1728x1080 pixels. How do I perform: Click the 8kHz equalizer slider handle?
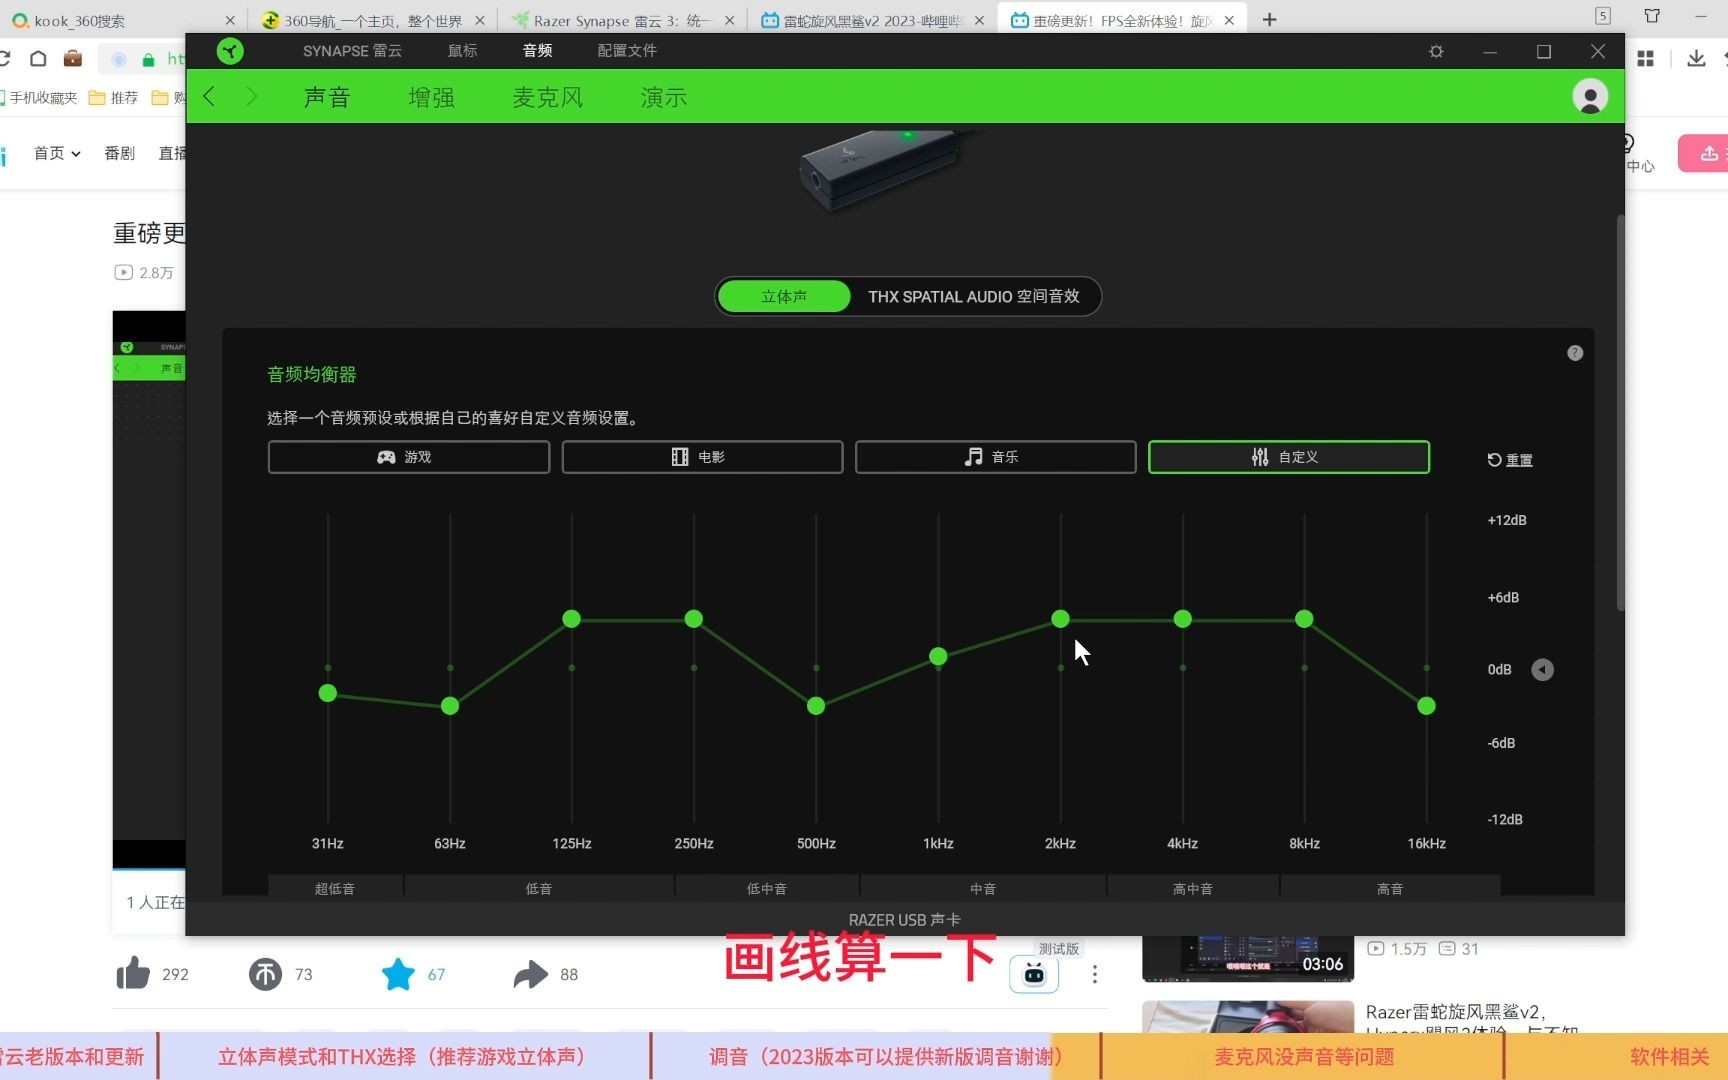[x=1304, y=619]
